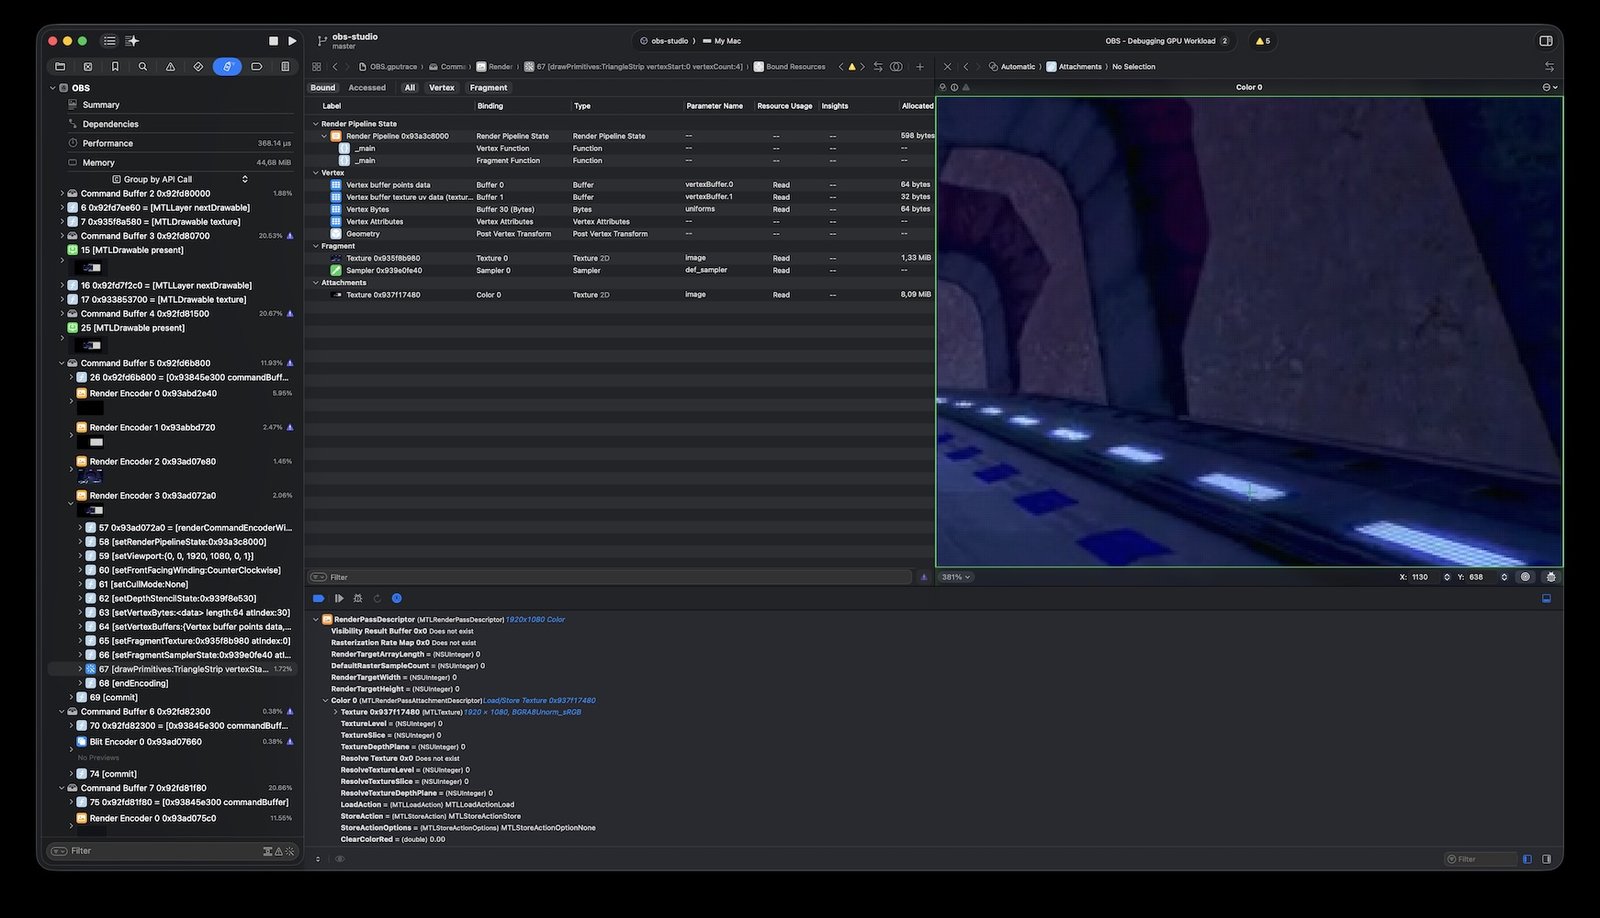This screenshot has height=918, width=1600.
Task: Open the Report navigator icon on the far right
Action: (x=287, y=67)
